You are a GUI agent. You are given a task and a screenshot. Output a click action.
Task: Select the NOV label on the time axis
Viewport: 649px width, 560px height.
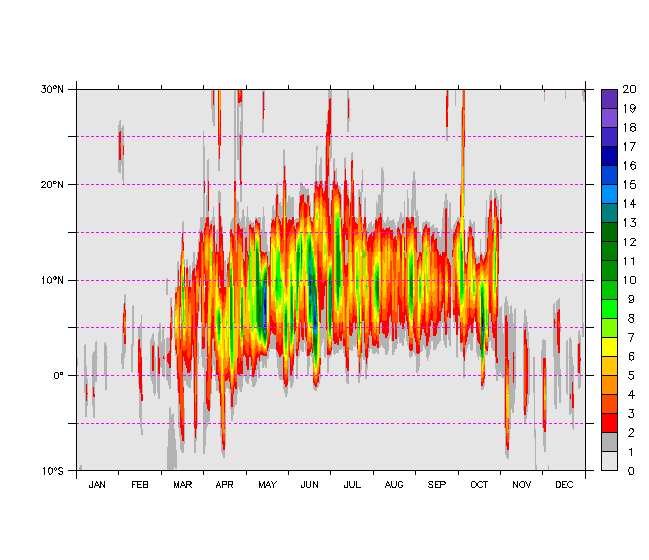(x=522, y=485)
